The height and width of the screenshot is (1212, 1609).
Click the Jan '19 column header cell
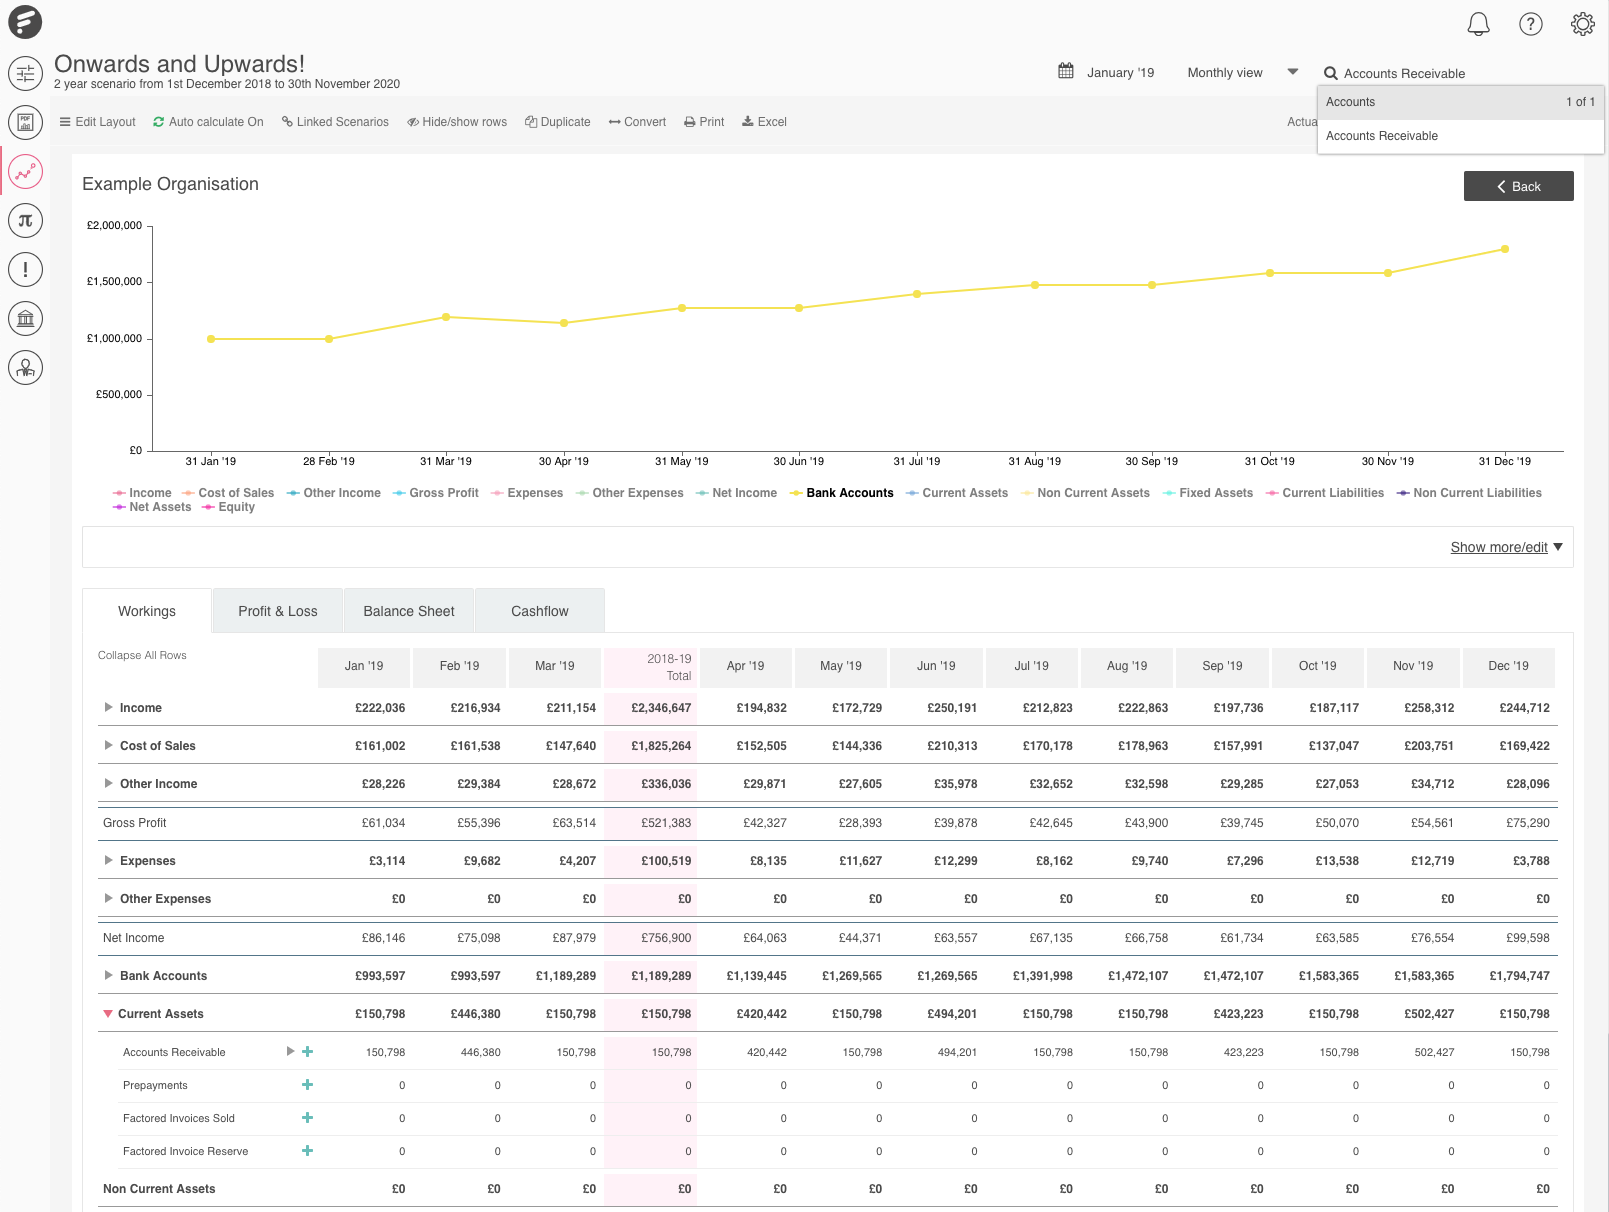click(x=363, y=666)
